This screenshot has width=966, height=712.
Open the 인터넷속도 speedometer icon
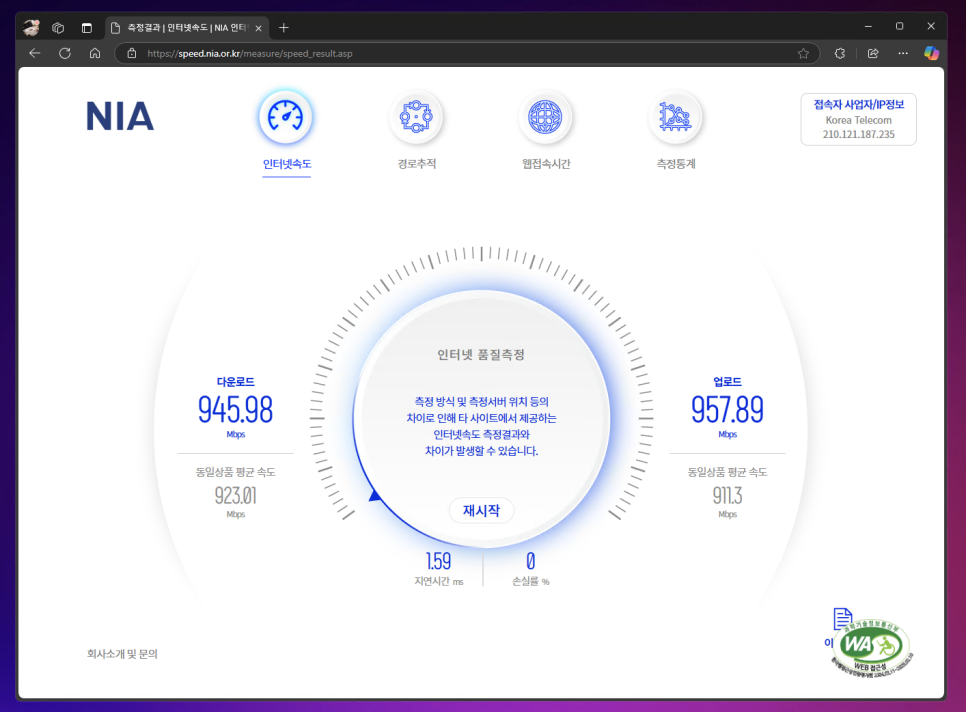pos(286,116)
